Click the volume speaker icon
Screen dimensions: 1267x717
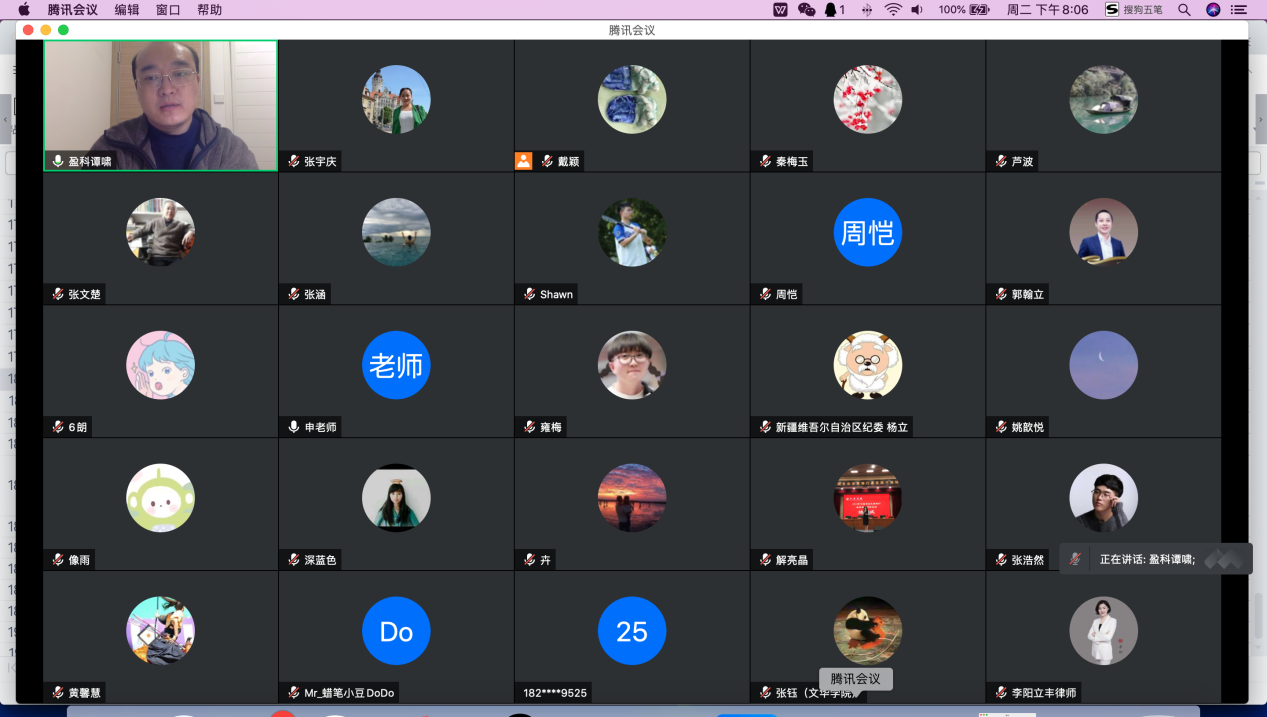click(917, 10)
